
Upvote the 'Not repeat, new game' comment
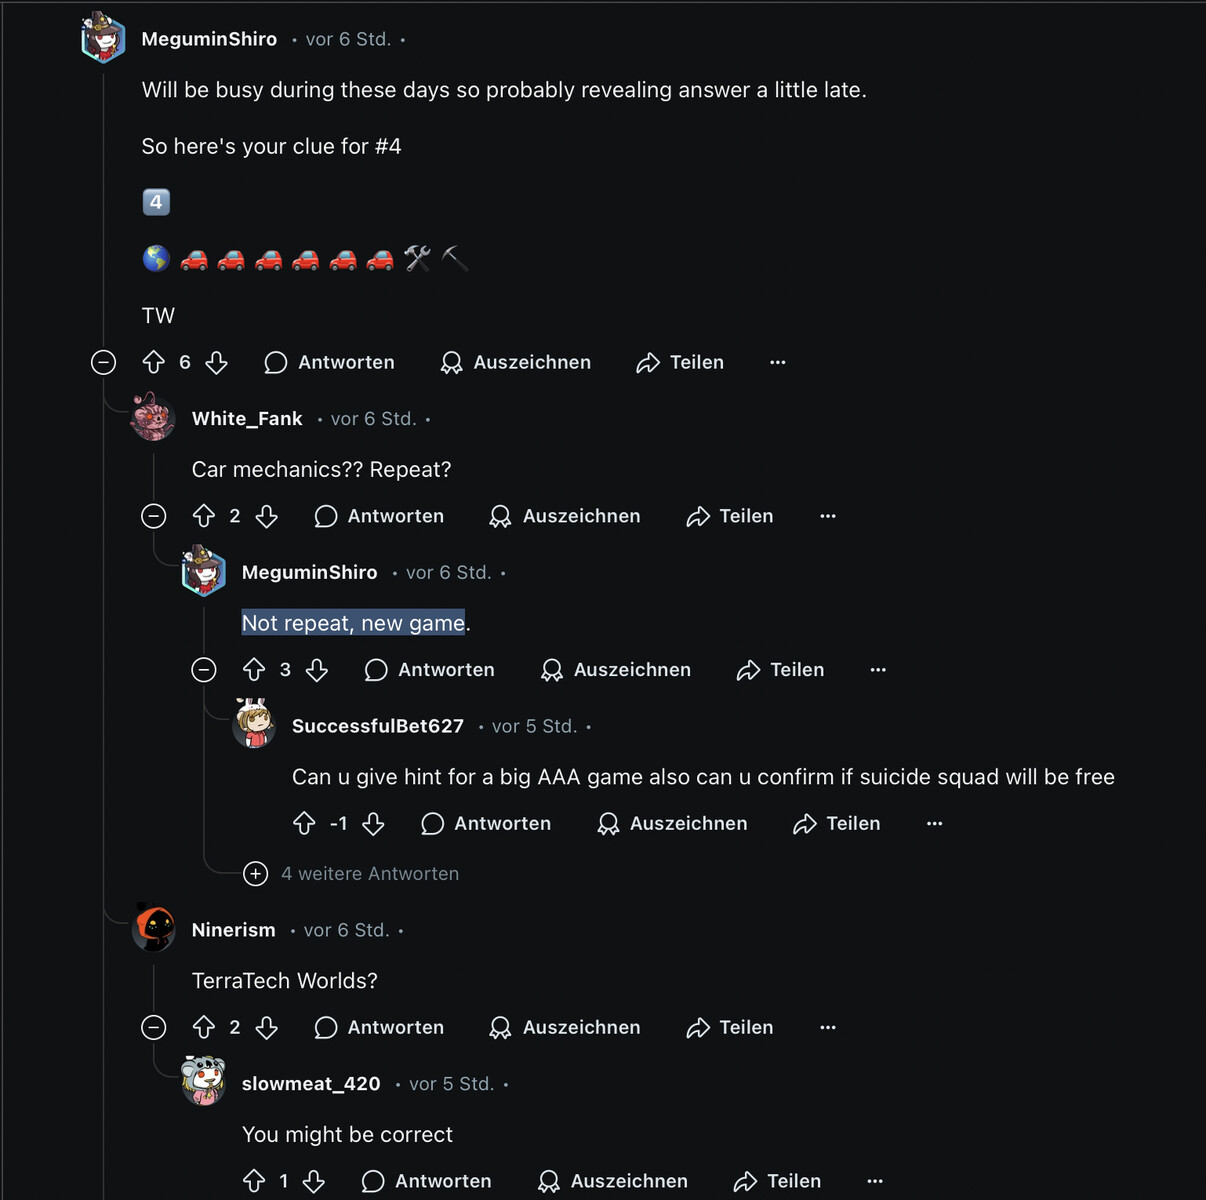(x=254, y=670)
